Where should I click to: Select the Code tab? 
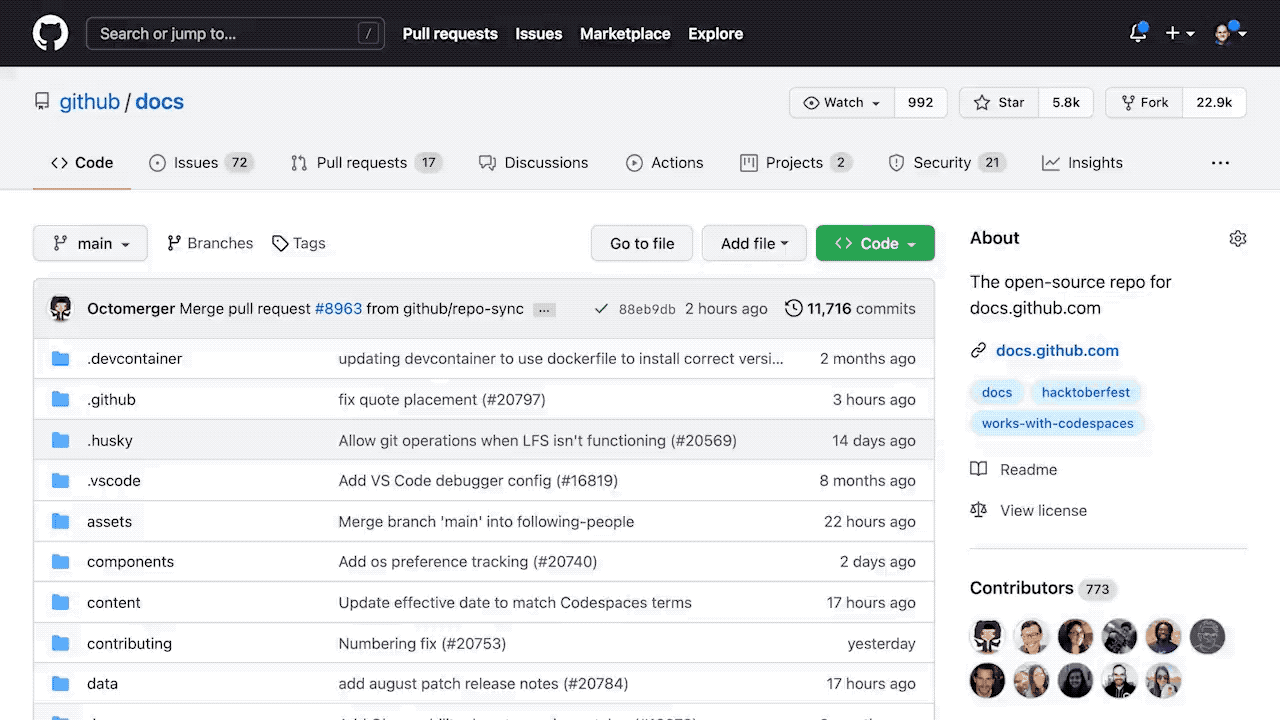pyautogui.click(x=82, y=163)
